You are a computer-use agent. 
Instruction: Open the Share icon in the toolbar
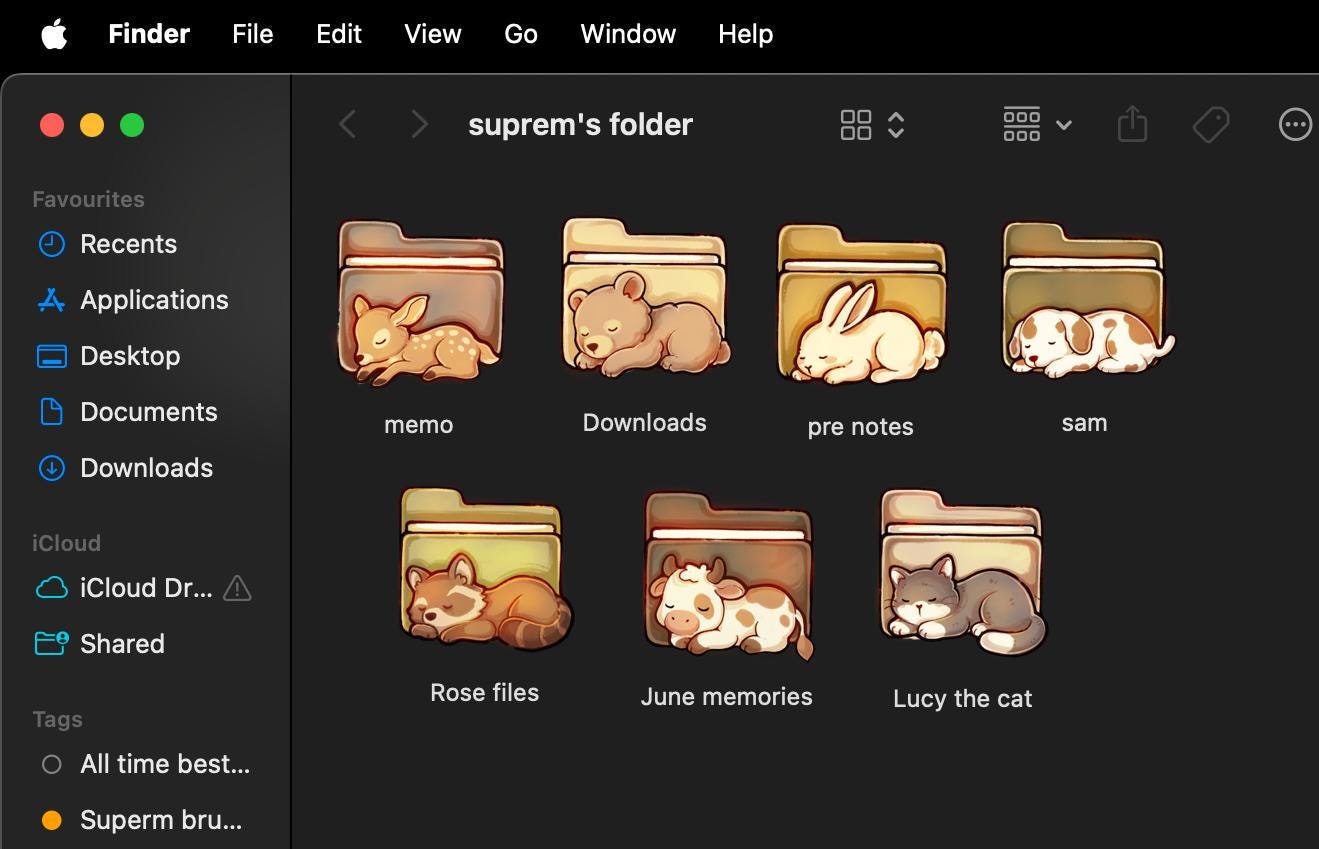1131,124
